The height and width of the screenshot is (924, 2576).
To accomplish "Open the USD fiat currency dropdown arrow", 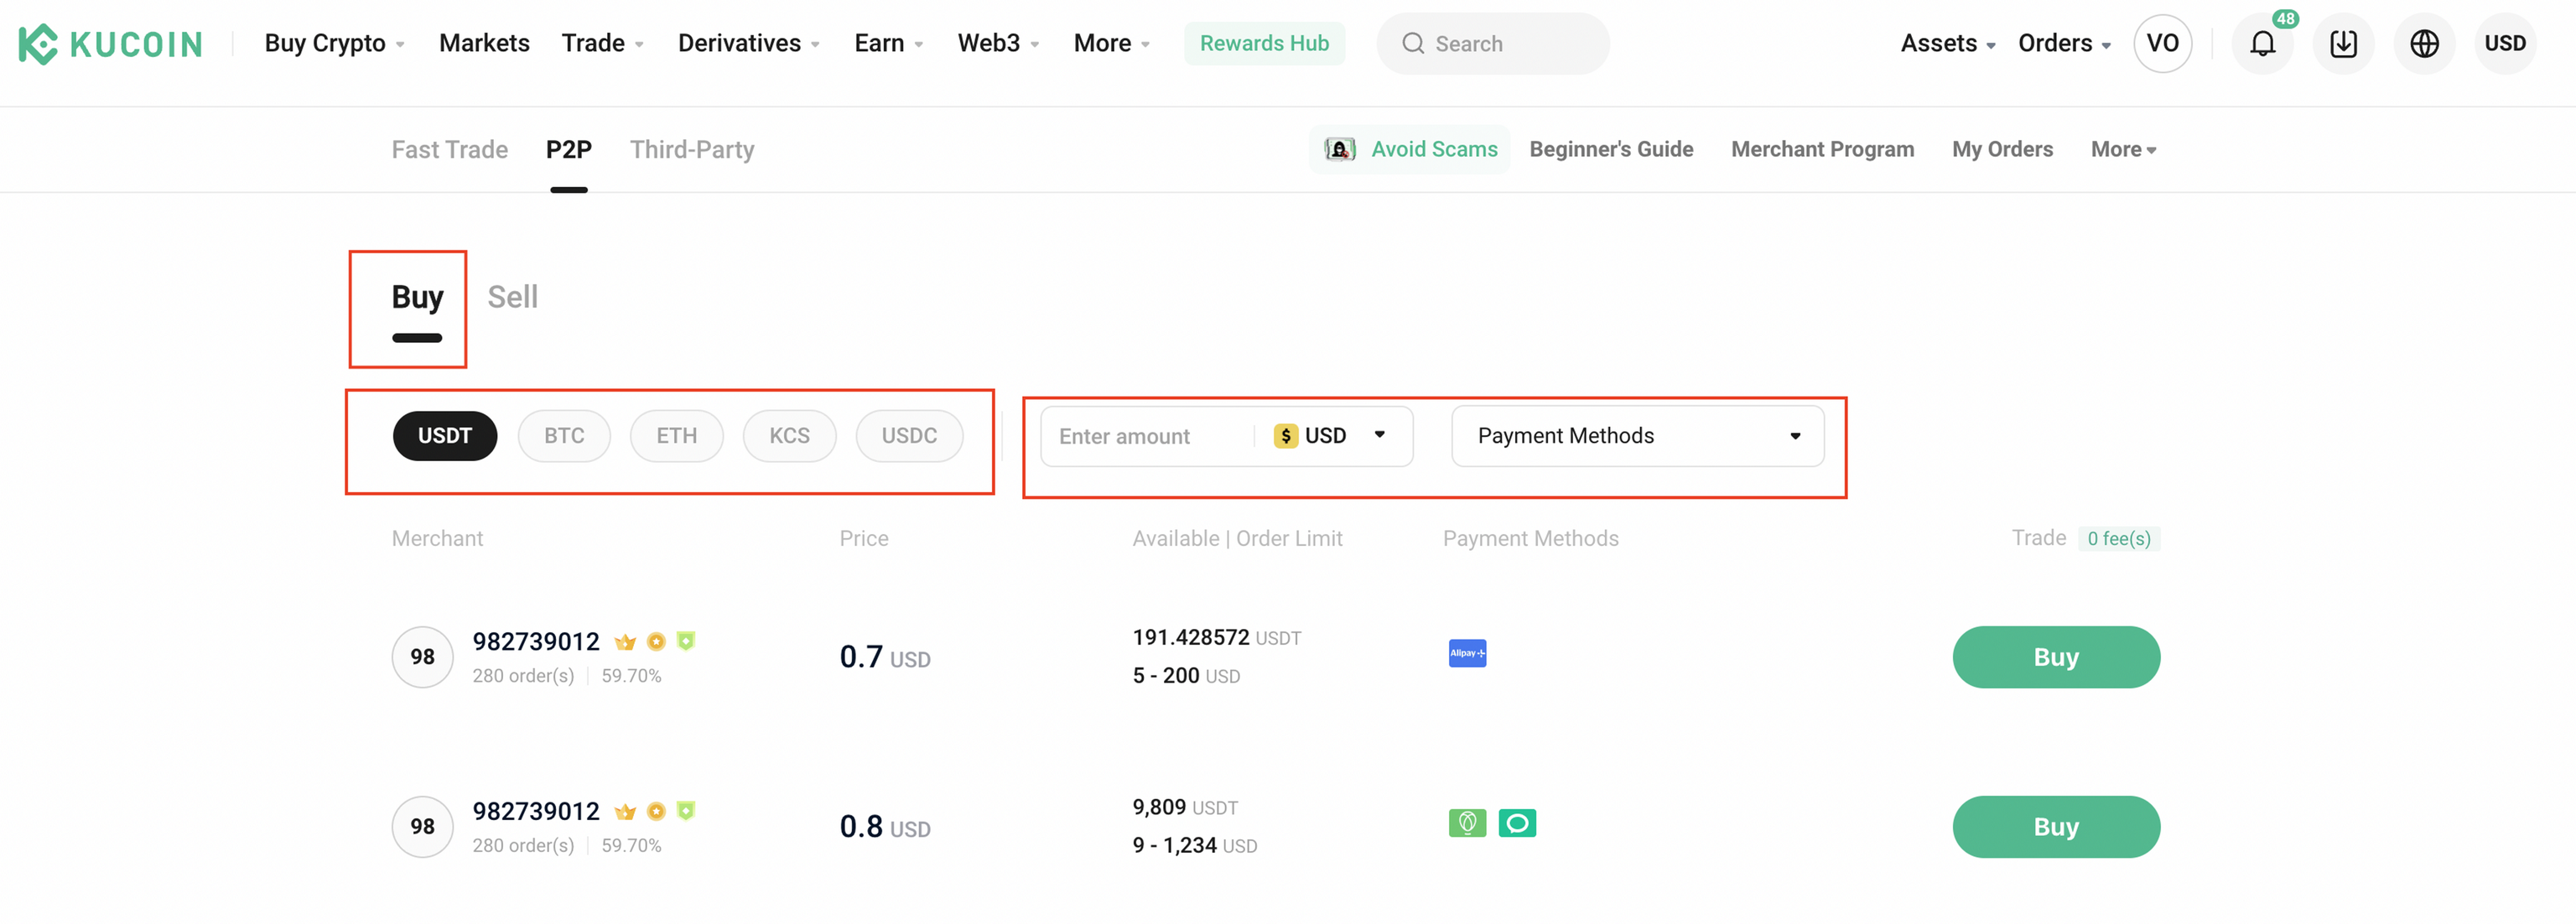I will click(x=1379, y=435).
